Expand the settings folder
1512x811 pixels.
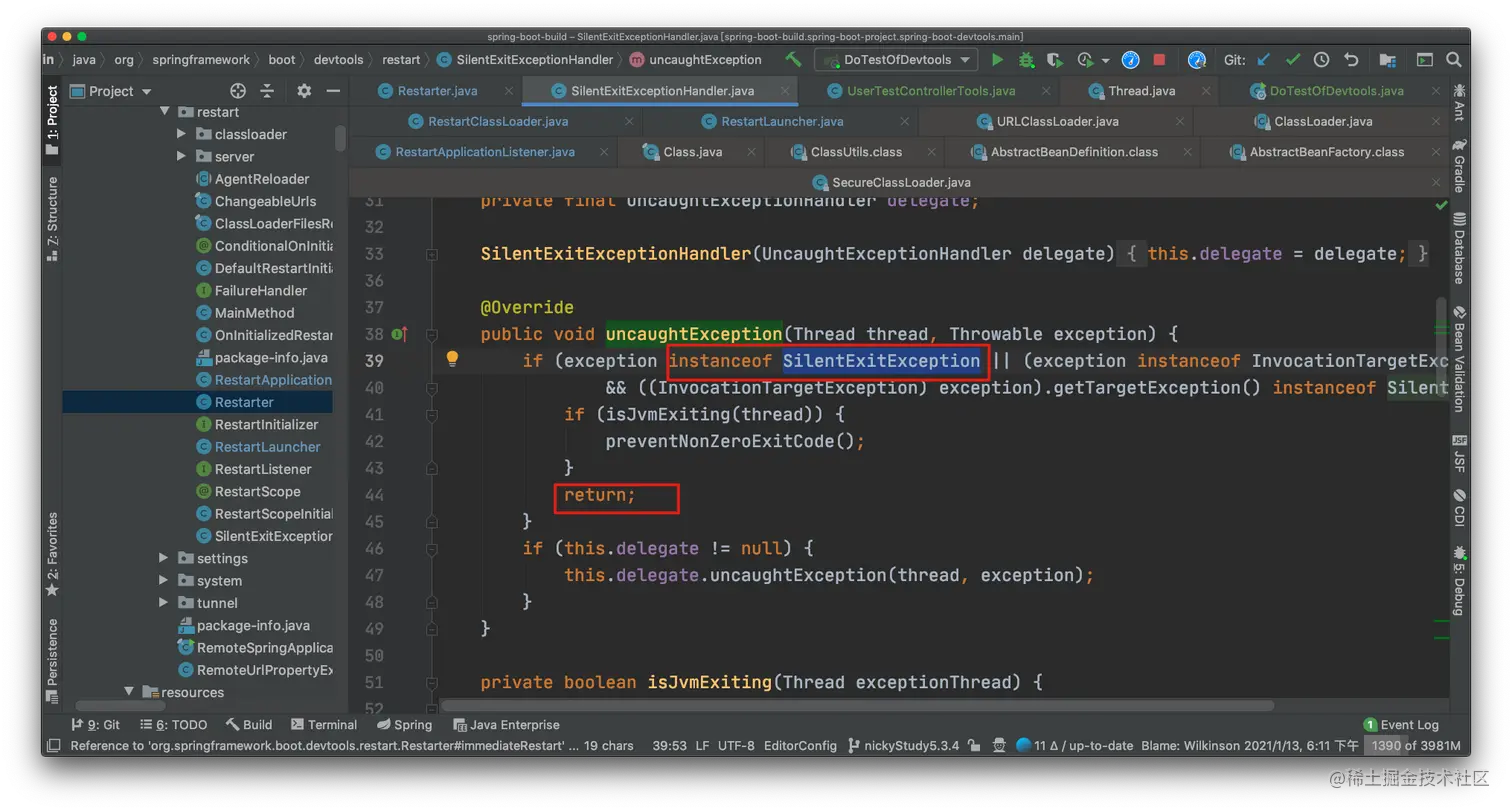164,558
